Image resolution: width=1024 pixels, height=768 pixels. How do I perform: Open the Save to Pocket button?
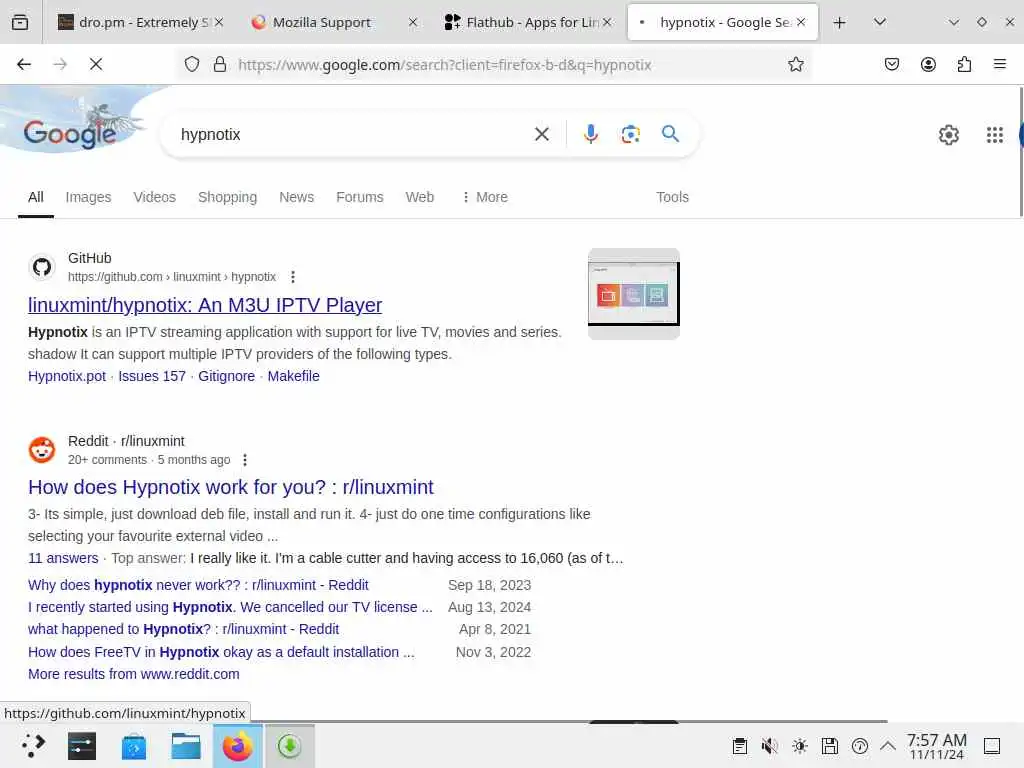tap(892, 64)
